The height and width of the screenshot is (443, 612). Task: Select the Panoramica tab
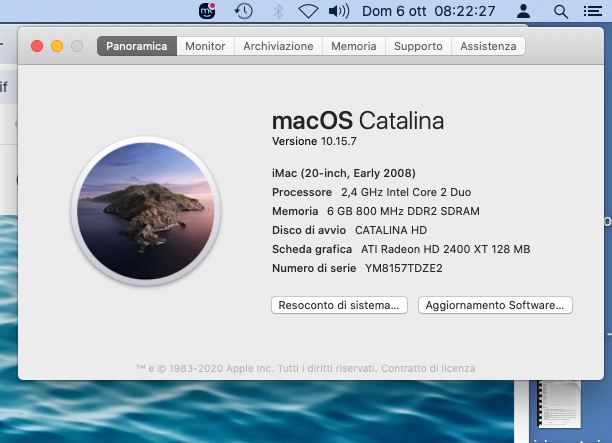(x=137, y=46)
